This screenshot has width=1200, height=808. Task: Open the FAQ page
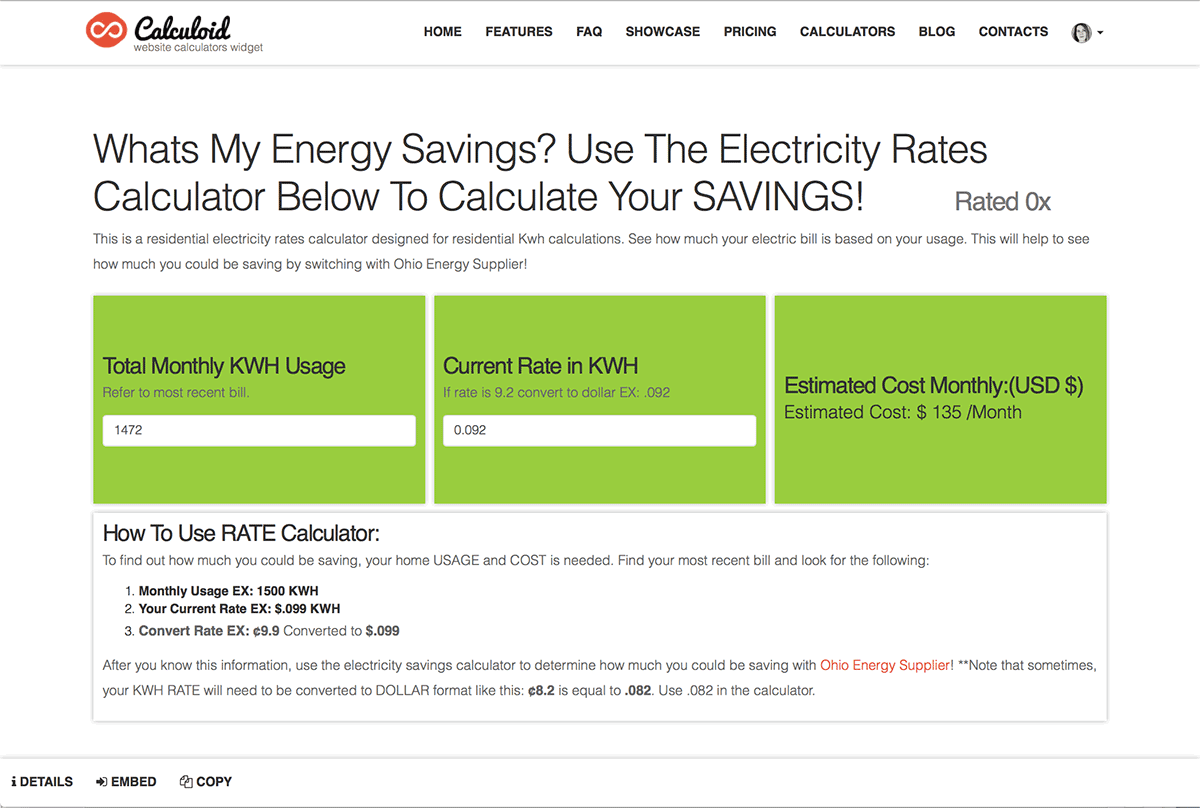(x=589, y=31)
